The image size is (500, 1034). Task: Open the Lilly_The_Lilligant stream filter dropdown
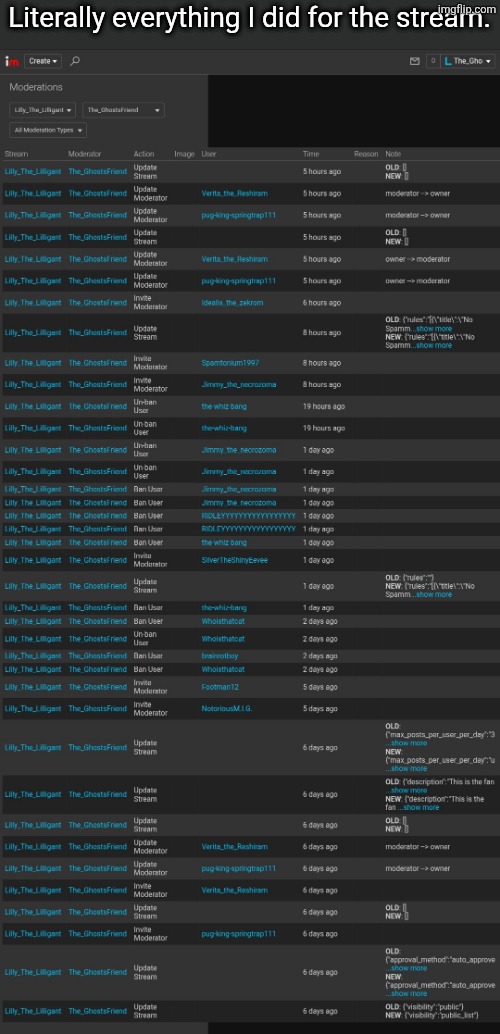pos(43,110)
